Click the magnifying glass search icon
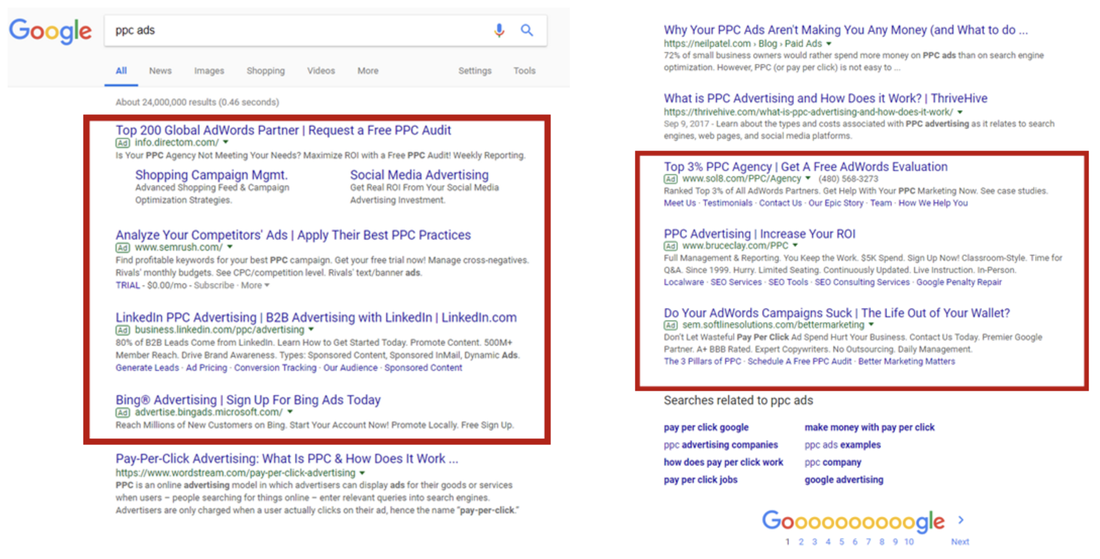 527,30
